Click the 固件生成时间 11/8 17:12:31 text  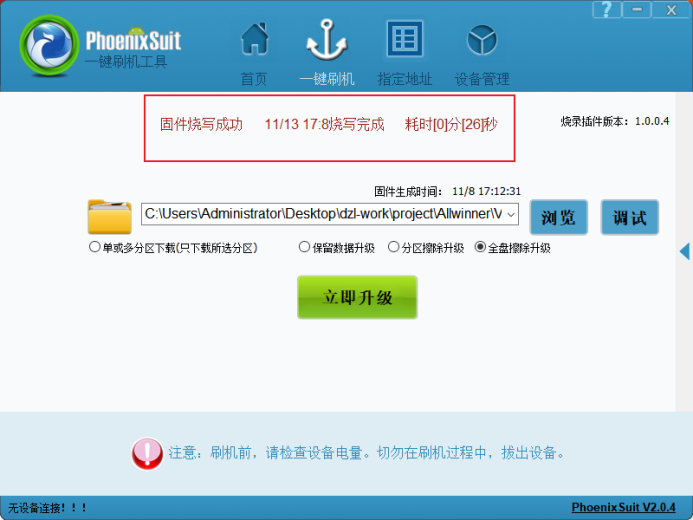(x=447, y=191)
